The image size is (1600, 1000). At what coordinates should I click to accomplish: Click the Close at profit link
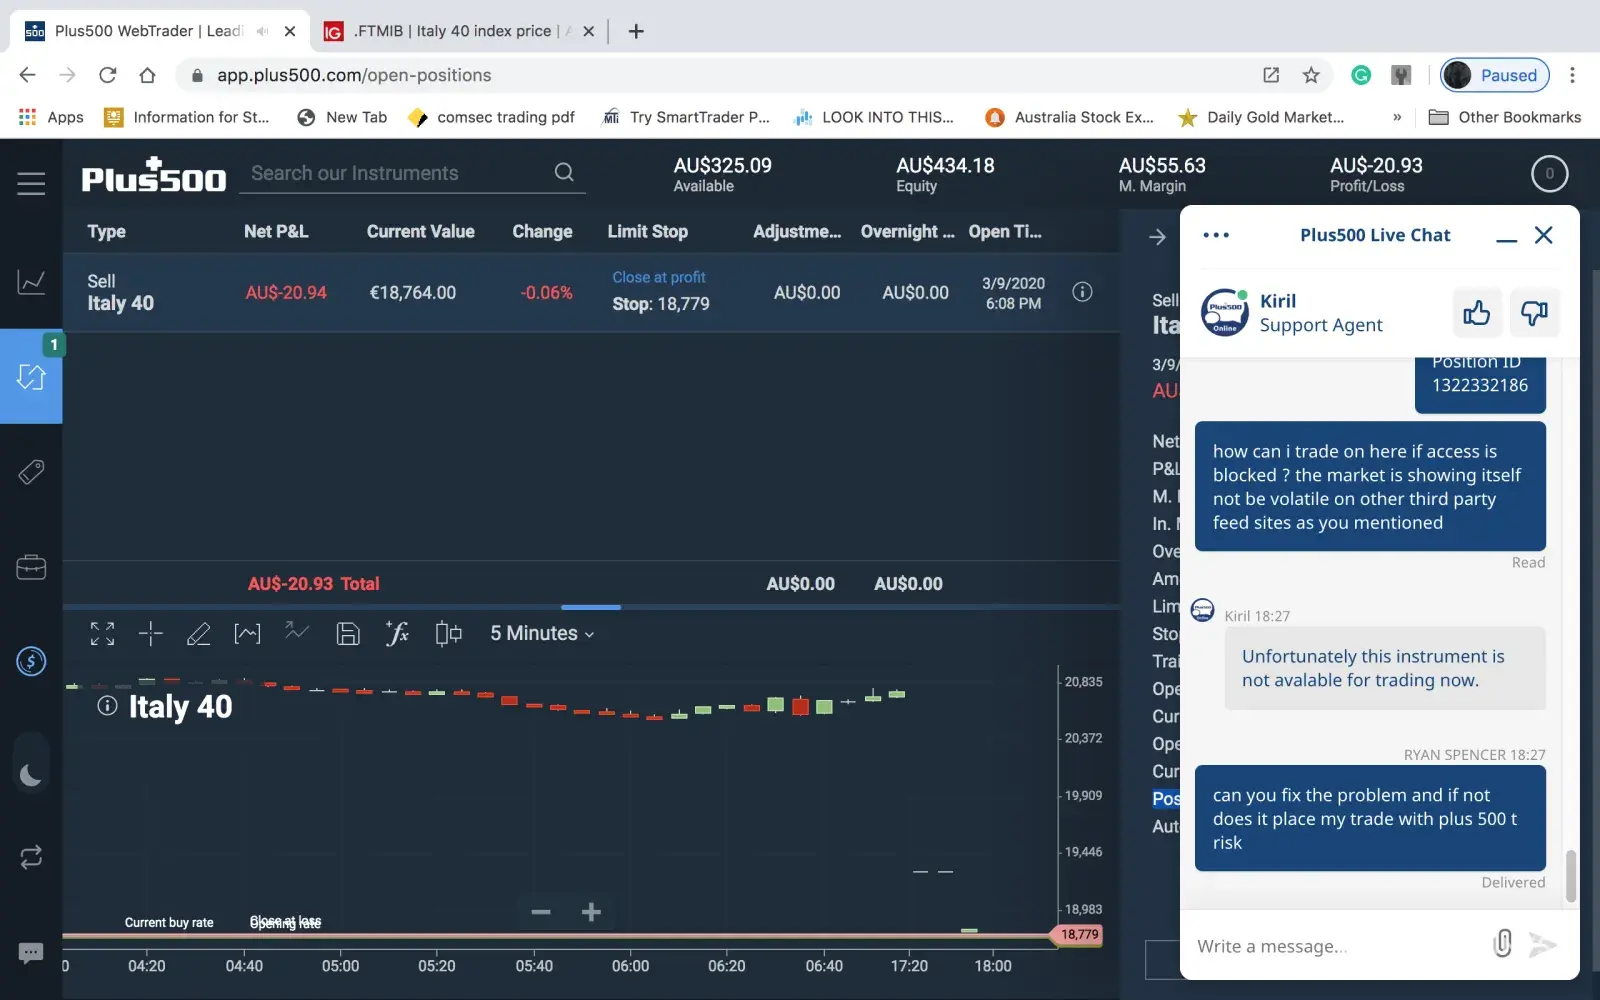coord(659,277)
